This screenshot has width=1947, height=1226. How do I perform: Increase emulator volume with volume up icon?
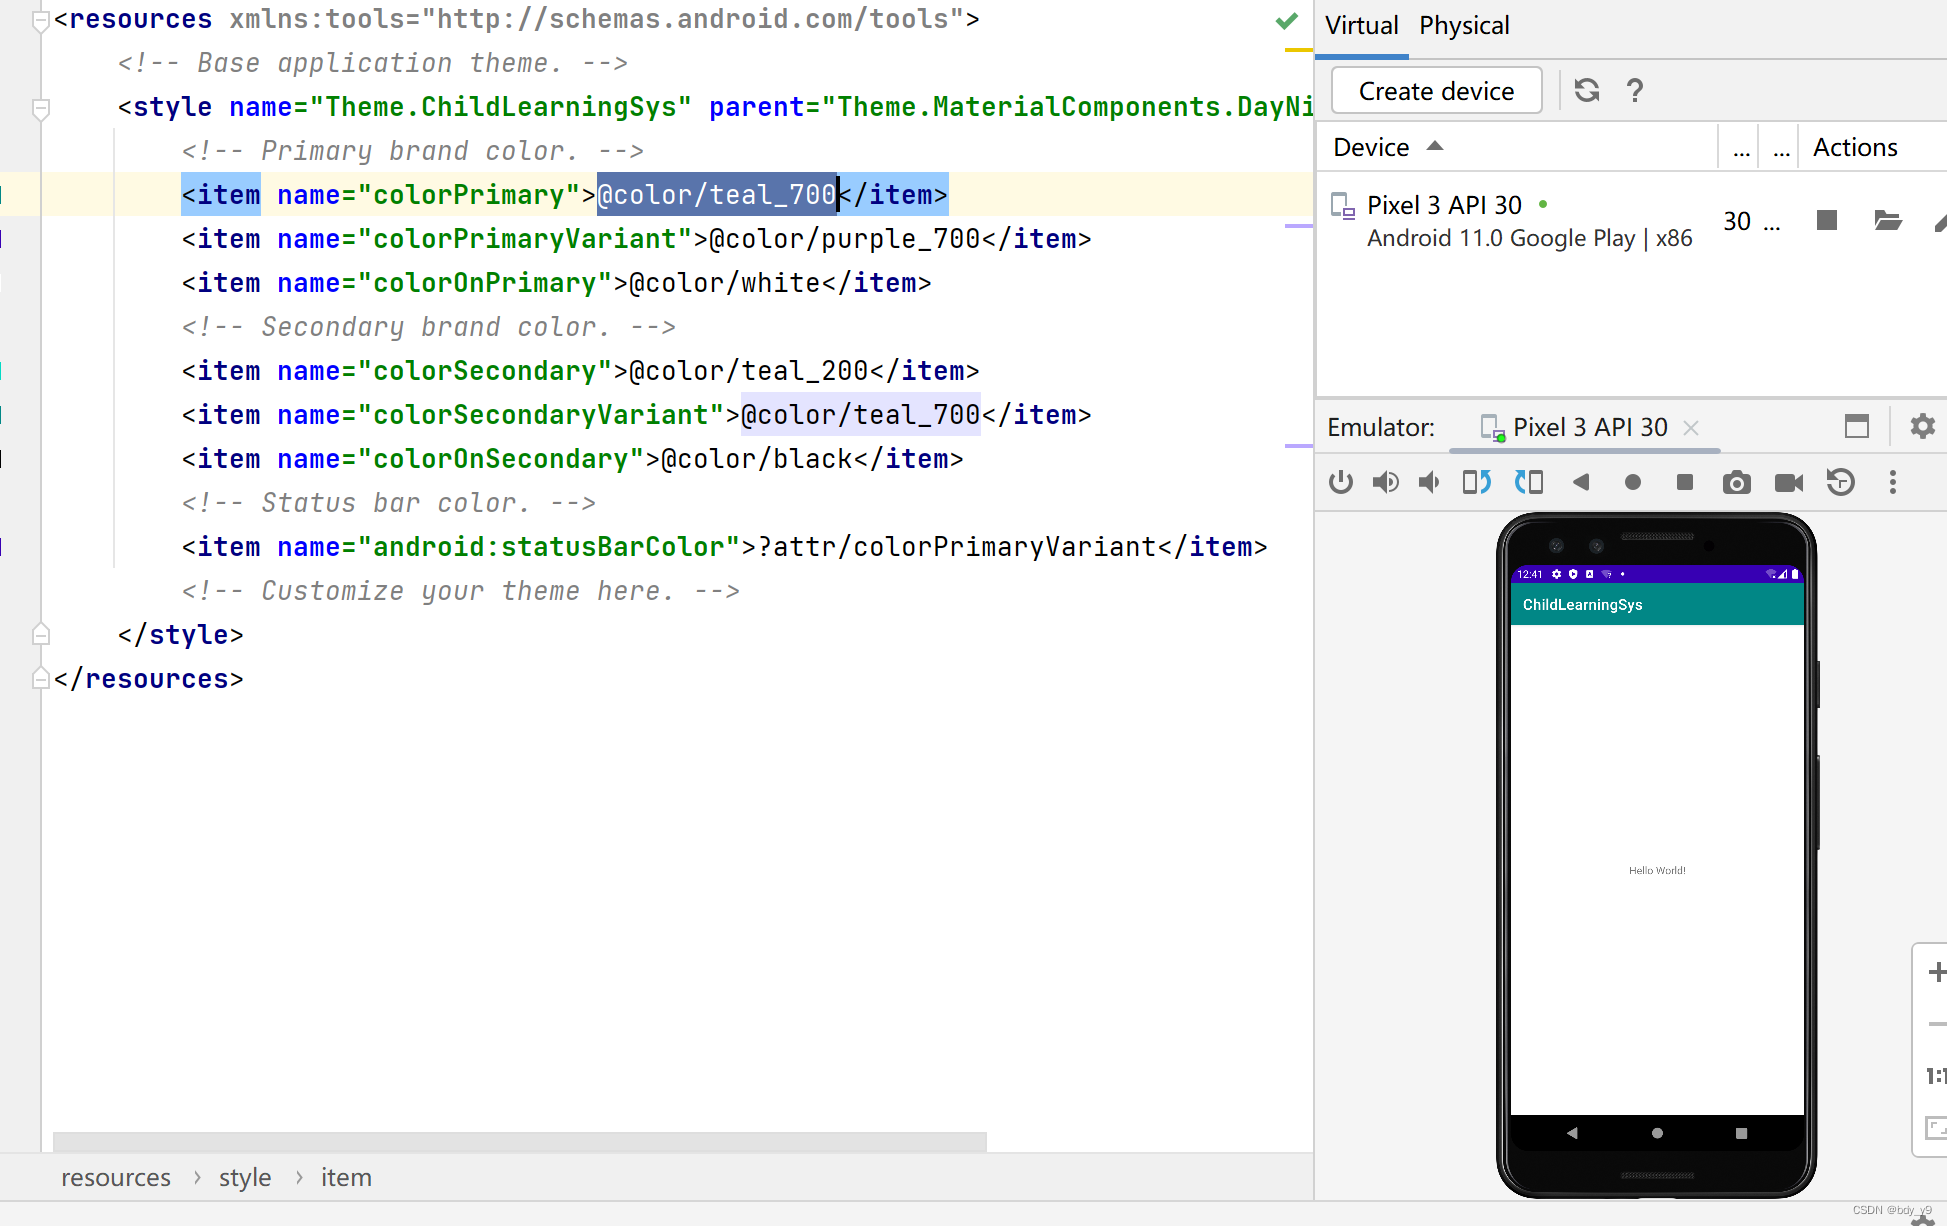1386,482
